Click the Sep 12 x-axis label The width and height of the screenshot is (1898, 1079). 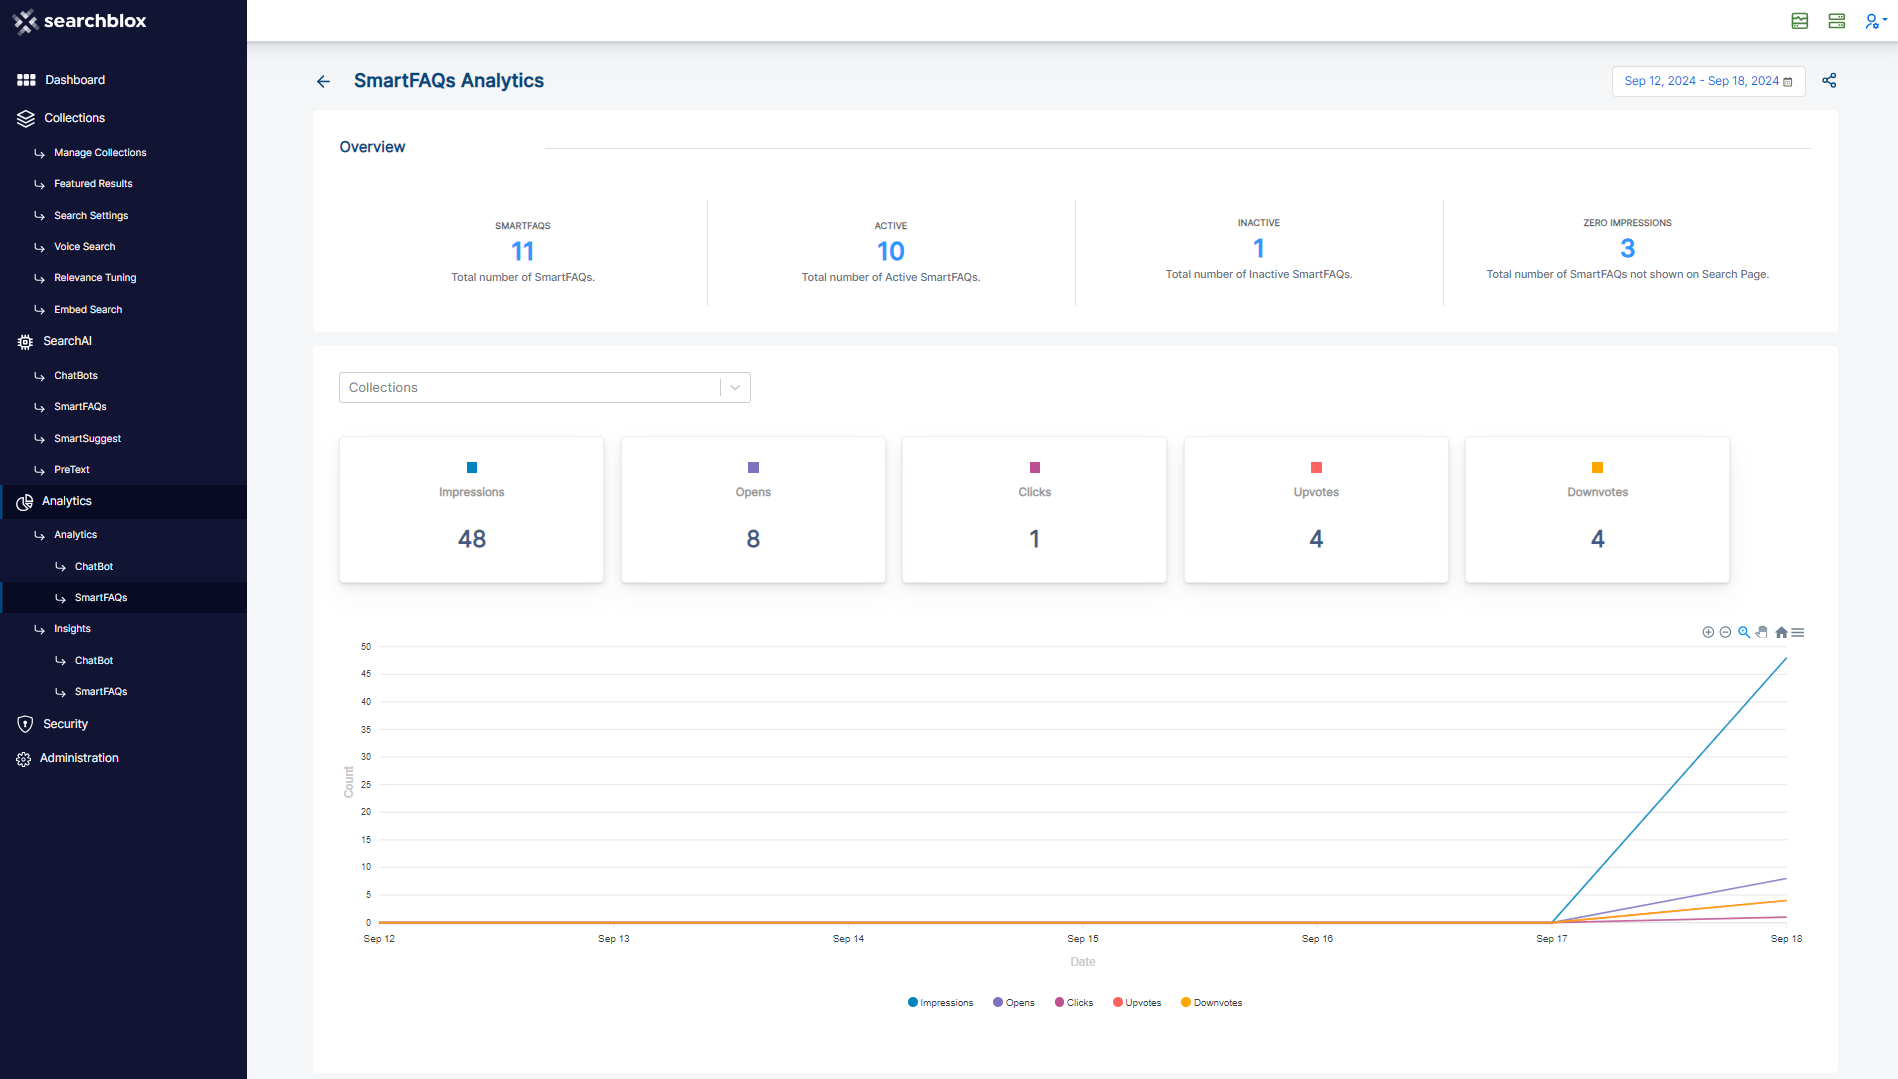click(x=379, y=939)
